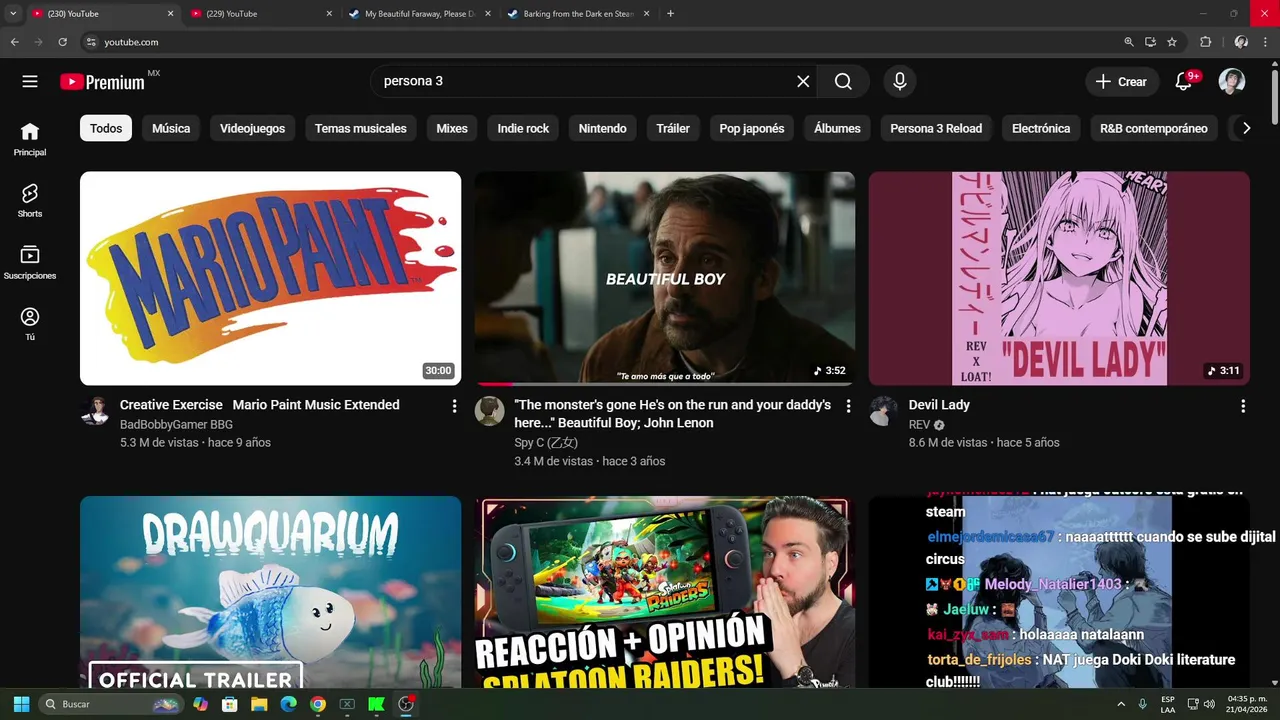Play the Mario Paint thumbnail
The image size is (1280, 720).
pos(270,278)
